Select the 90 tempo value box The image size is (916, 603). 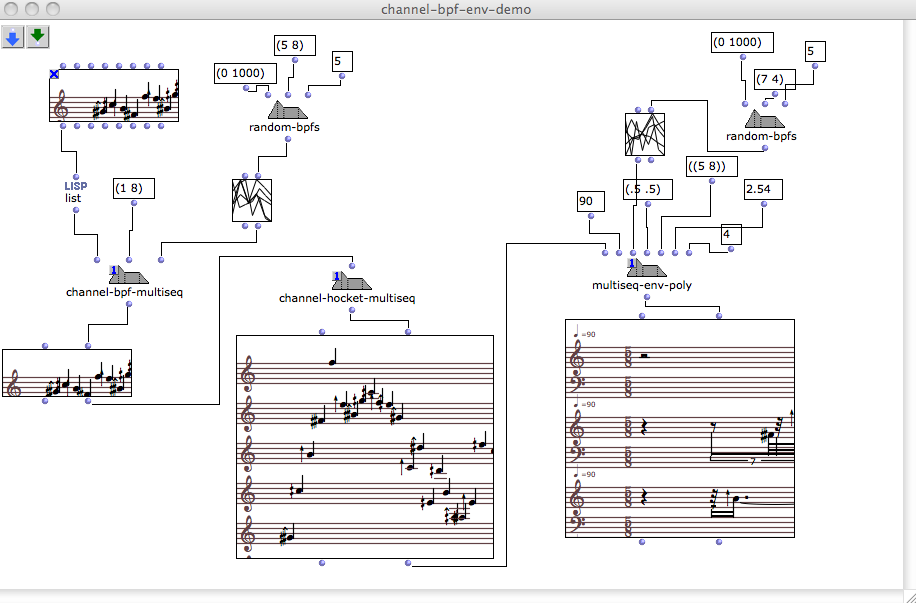tap(588, 202)
